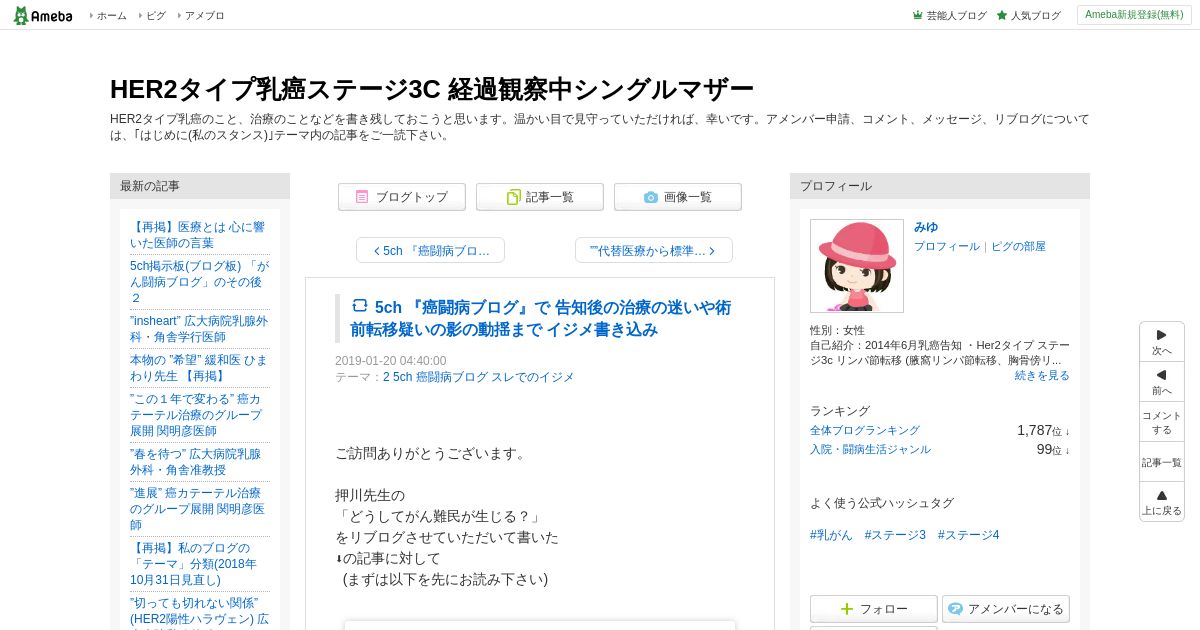
Task: Click hashtag #ステージ4
Action: click(x=968, y=535)
